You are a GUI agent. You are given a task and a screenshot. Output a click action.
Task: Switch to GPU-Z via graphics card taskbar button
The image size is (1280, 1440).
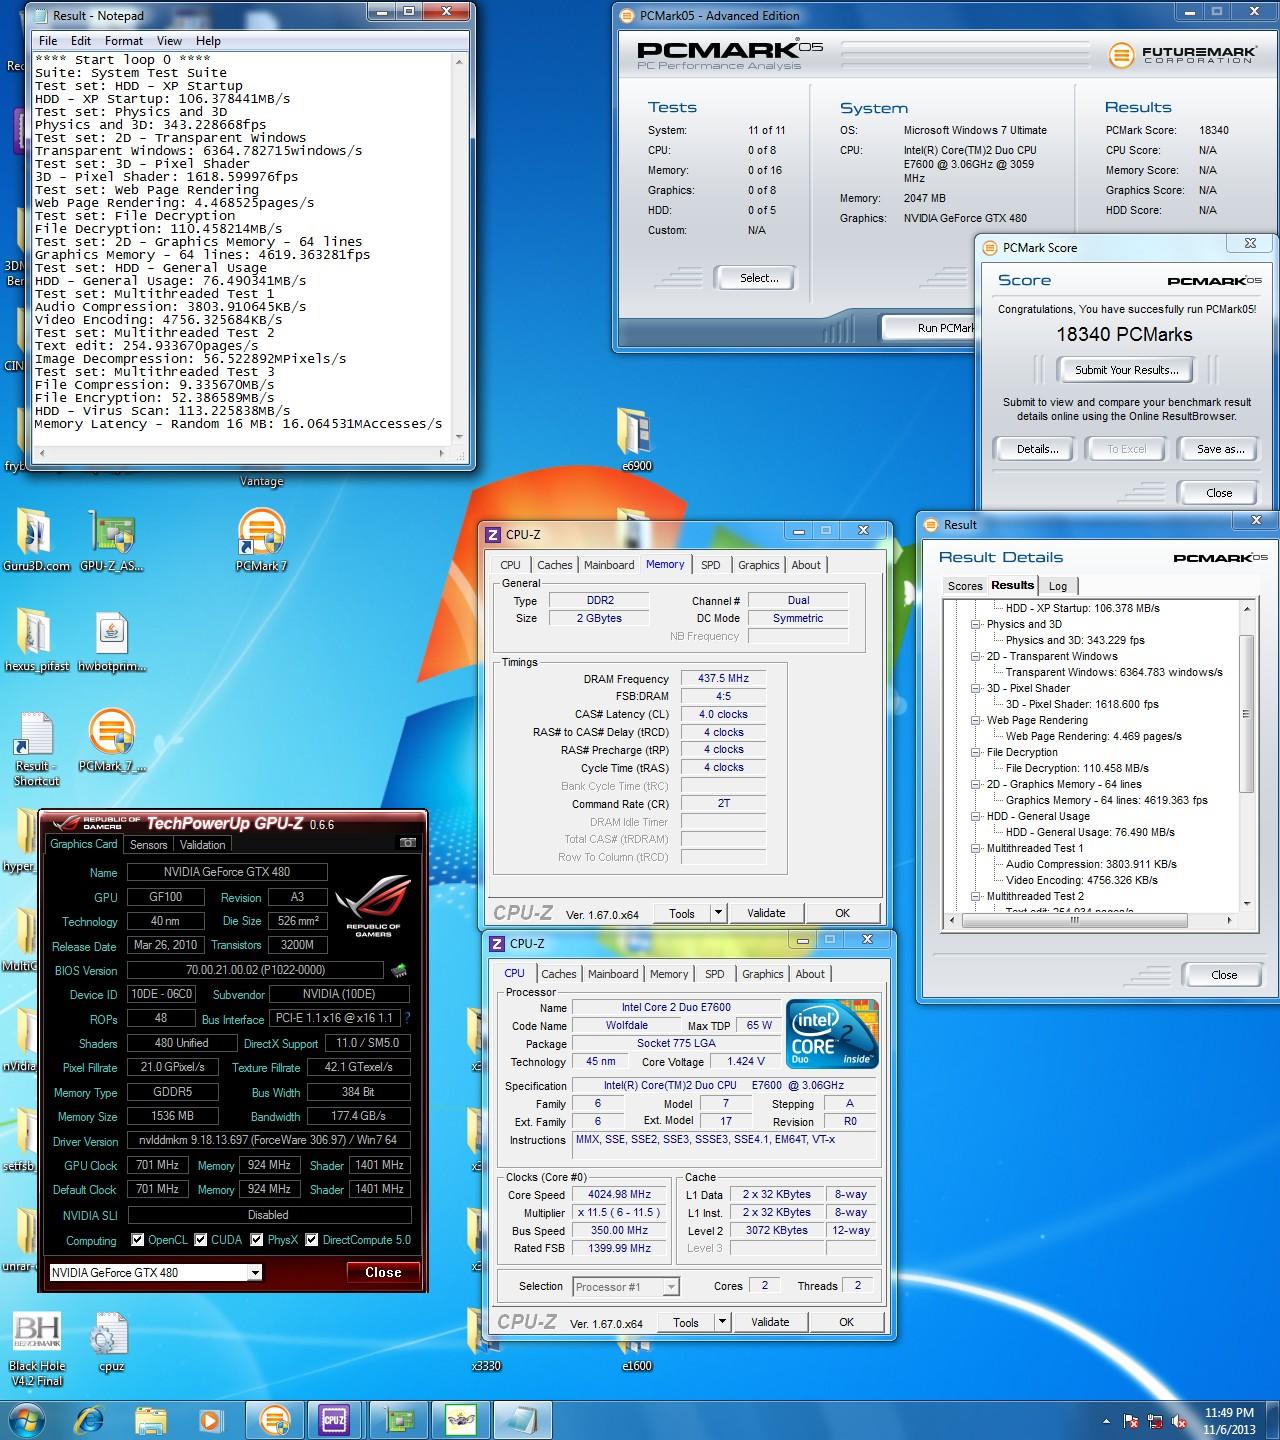pos(398,1419)
